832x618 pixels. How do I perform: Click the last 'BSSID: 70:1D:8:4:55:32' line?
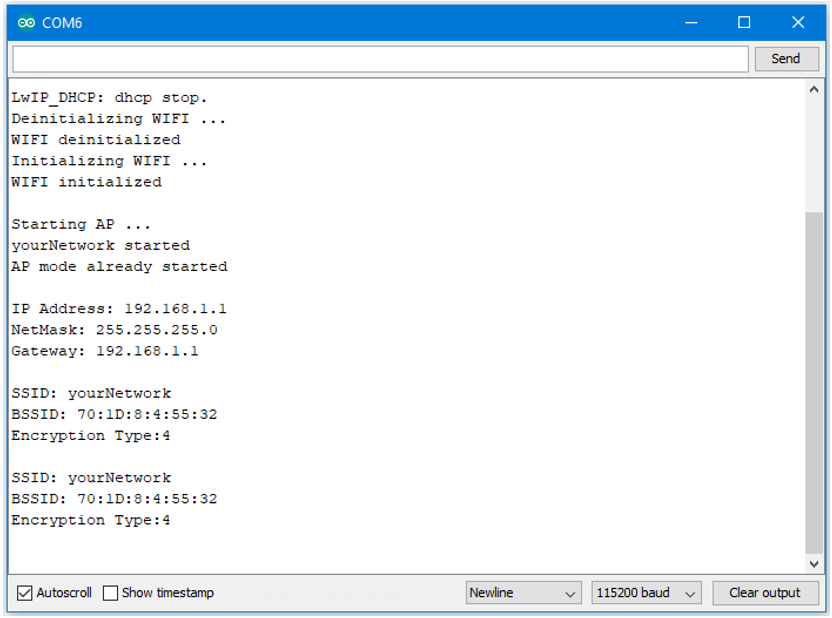click(115, 499)
